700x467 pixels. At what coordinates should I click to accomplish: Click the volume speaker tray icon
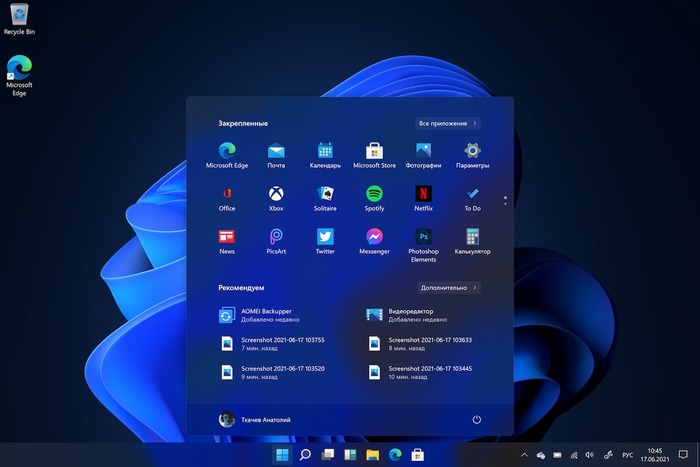pyautogui.click(x=589, y=455)
